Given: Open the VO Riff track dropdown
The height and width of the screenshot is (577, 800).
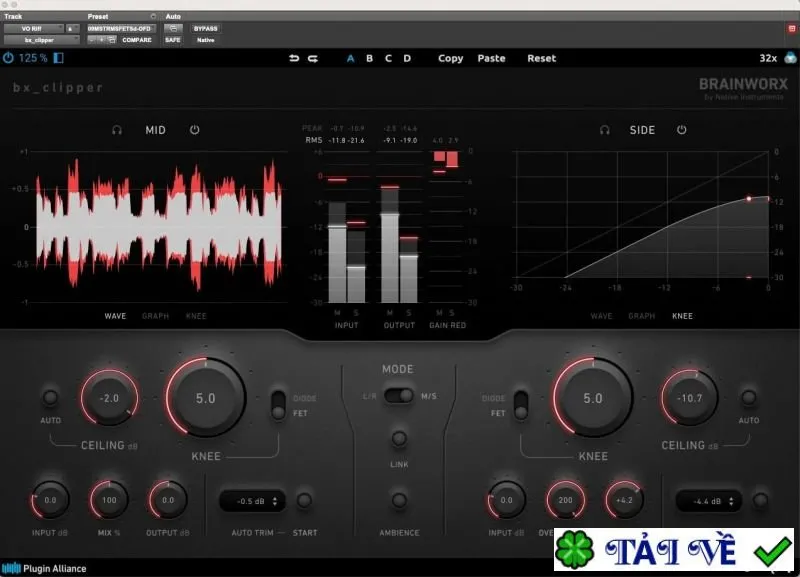Looking at the screenshot, I should pyautogui.click(x=34, y=29).
